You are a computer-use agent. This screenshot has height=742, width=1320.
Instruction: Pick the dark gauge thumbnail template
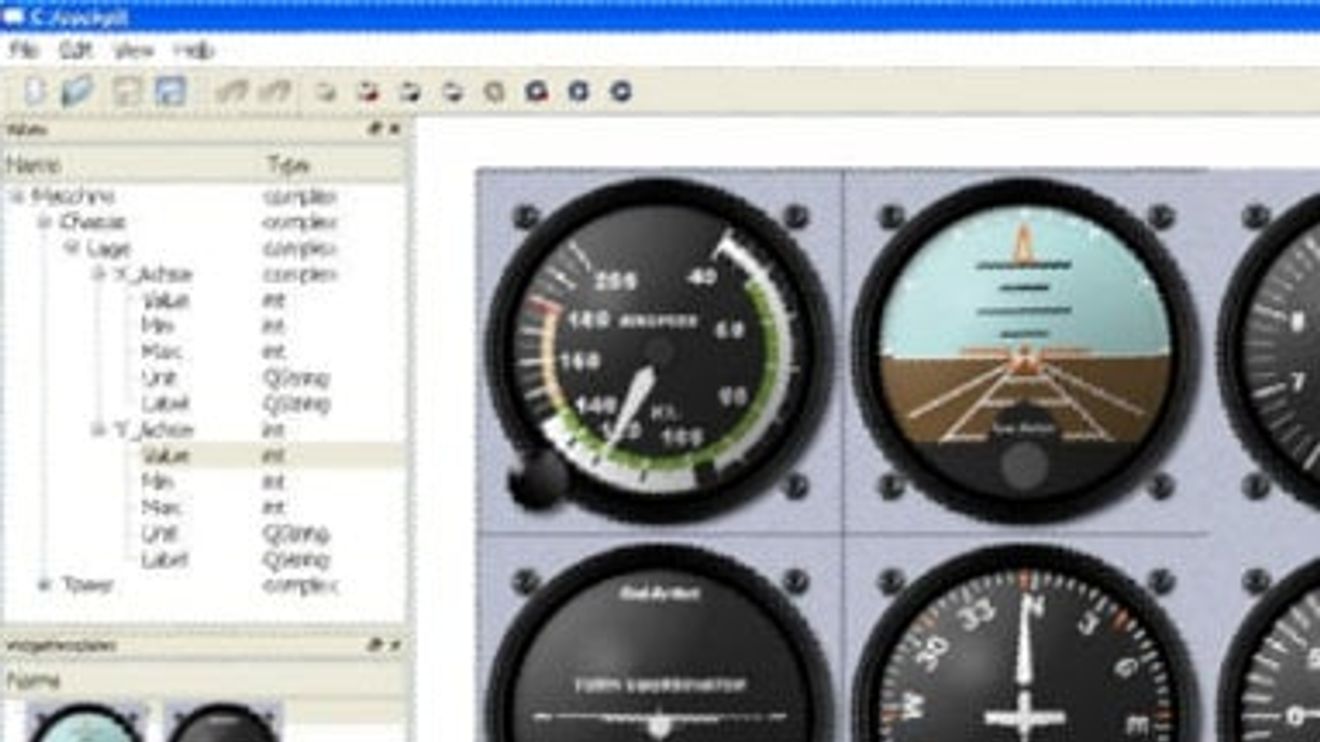point(223,723)
